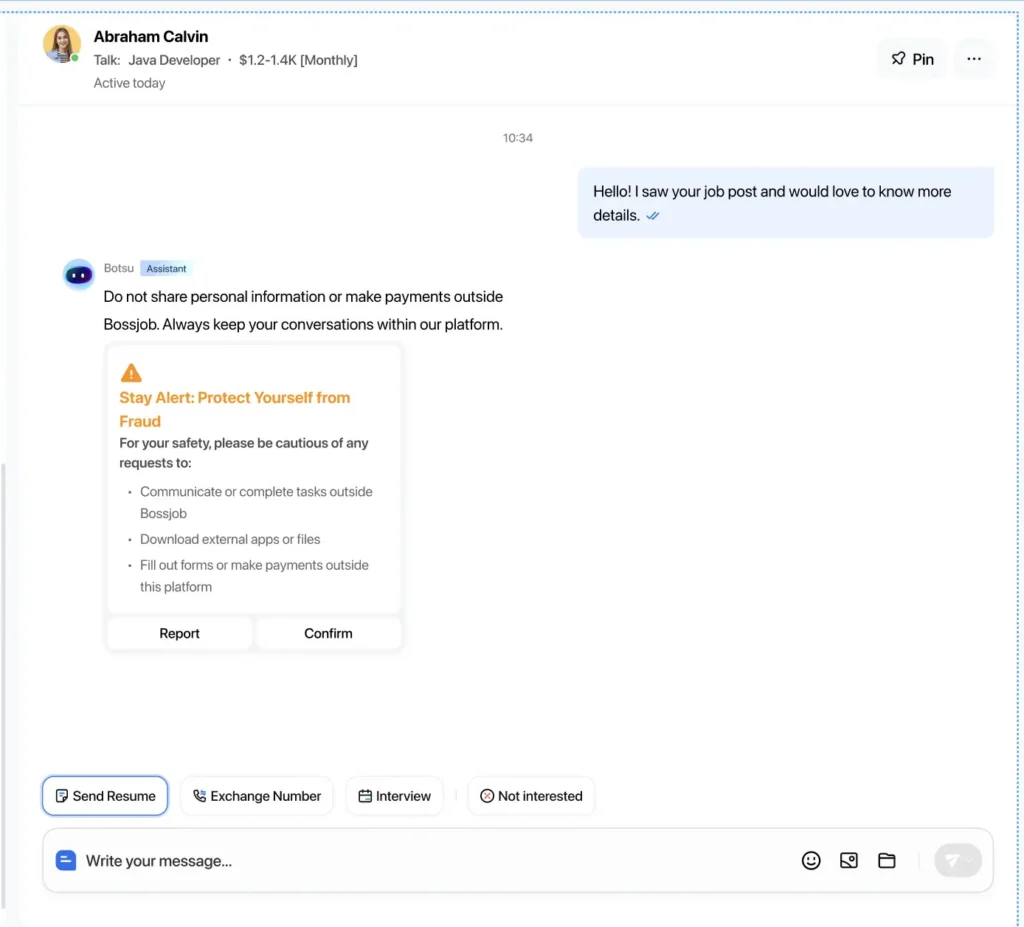
Task: Click the send message paper-plane button
Action: tap(957, 860)
